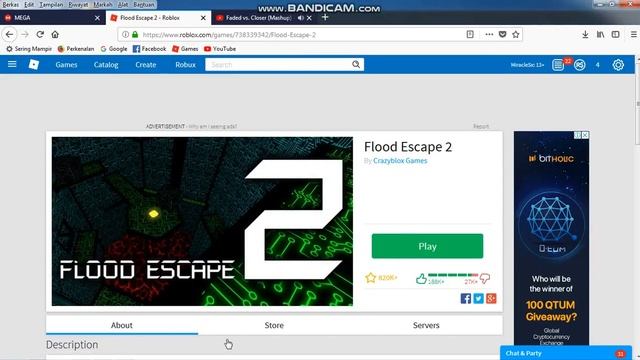Image resolution: width=640 pixels, height=360 pixels.
Task: Switch to Faded vs. Closer tab
Action: coord(258,18)
